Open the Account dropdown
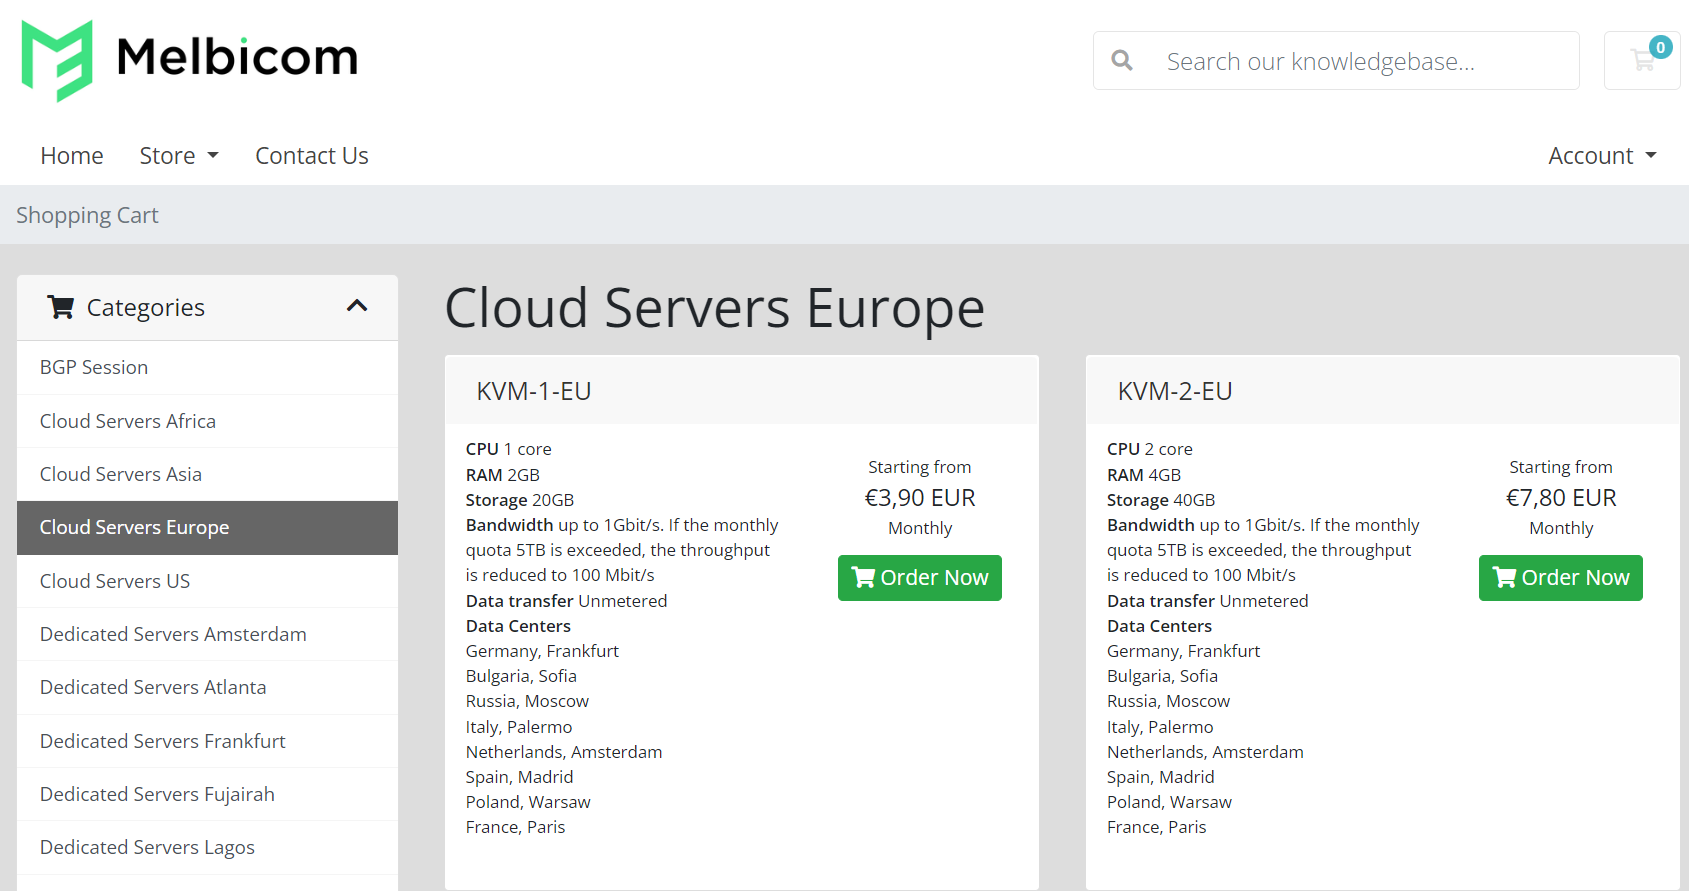The image size is (1689, 891). point(1602,156)
